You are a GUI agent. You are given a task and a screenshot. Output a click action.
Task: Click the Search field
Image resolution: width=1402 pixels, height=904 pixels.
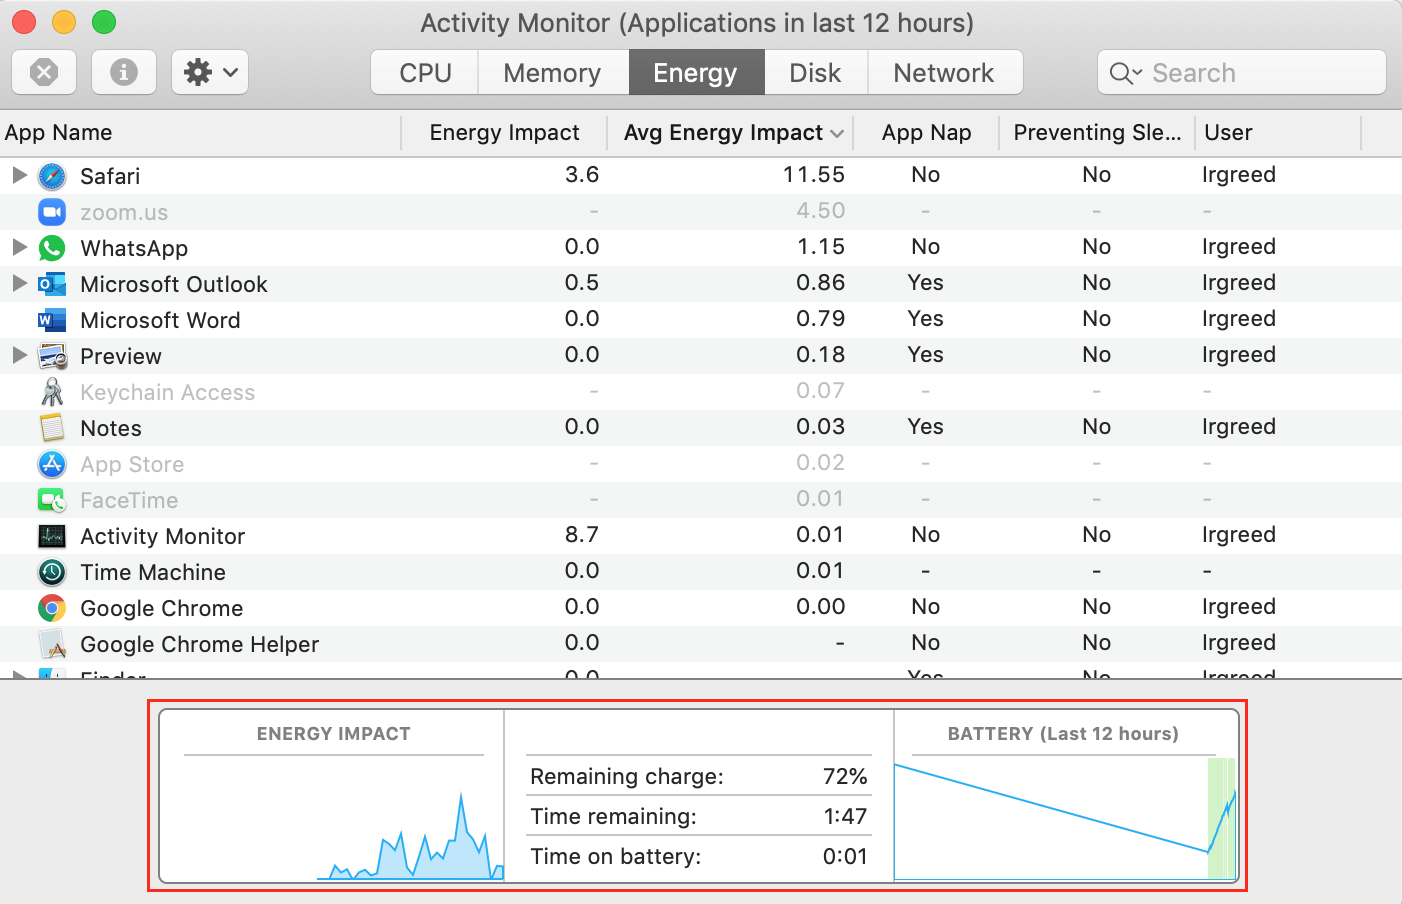pyautogui.click(x=1242, y=73)
